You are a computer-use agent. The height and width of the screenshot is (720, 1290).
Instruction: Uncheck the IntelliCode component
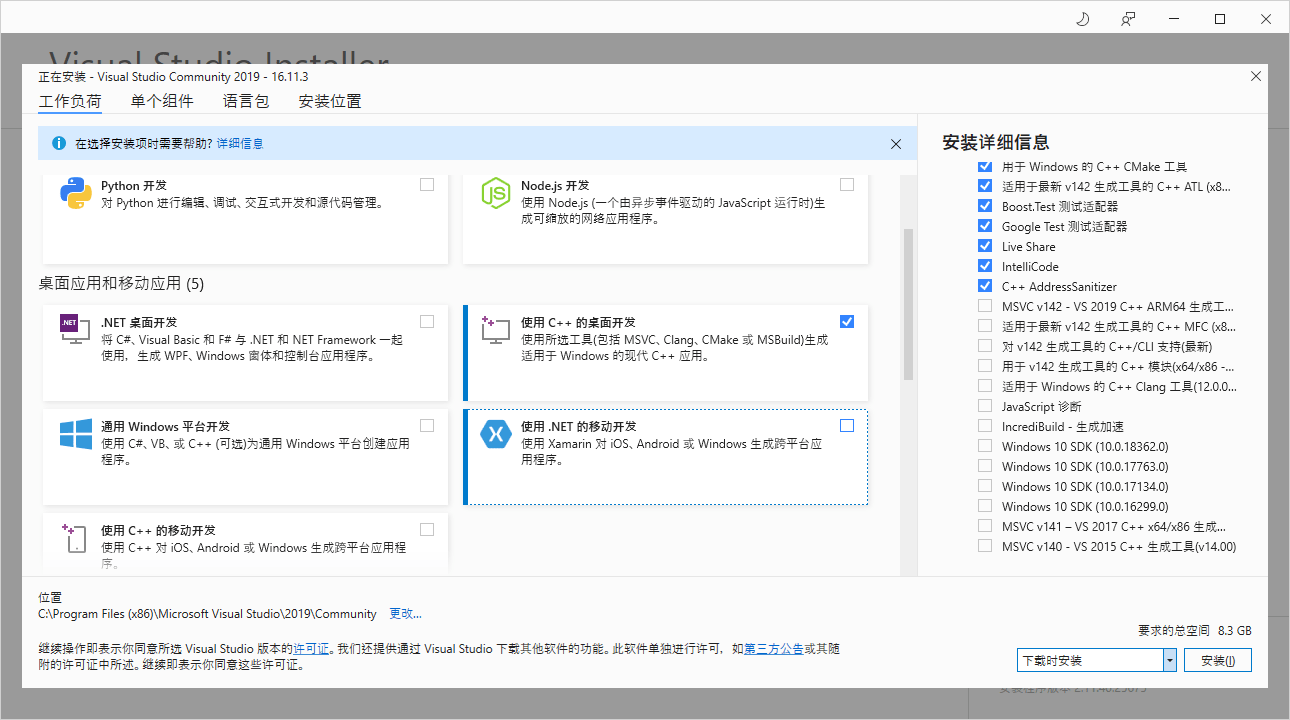[985, 266]
